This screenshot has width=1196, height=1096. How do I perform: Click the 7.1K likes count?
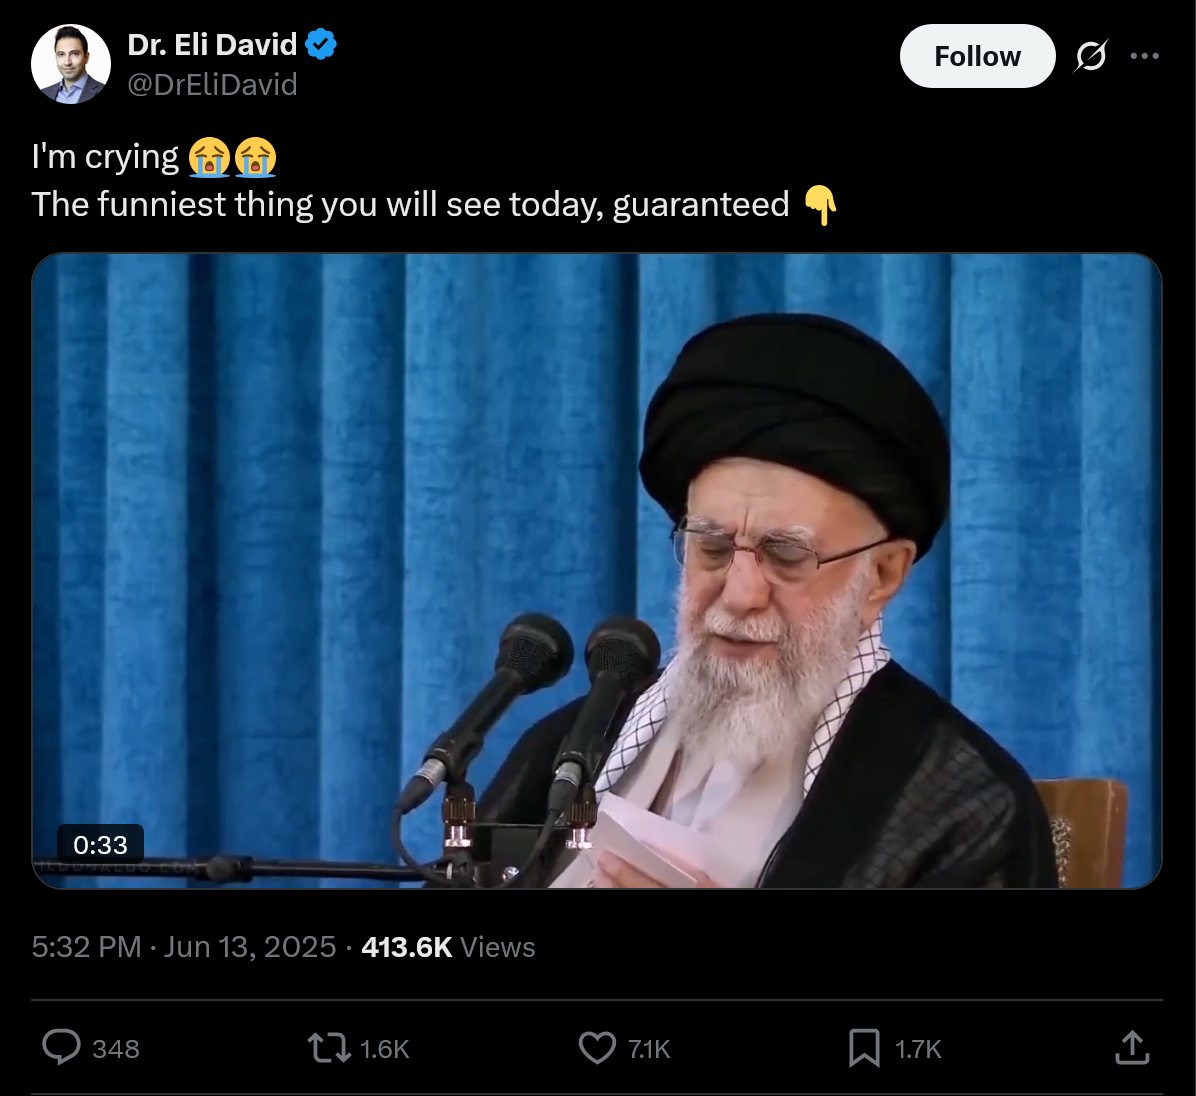pyautogui.click(x=649, y=1049)
